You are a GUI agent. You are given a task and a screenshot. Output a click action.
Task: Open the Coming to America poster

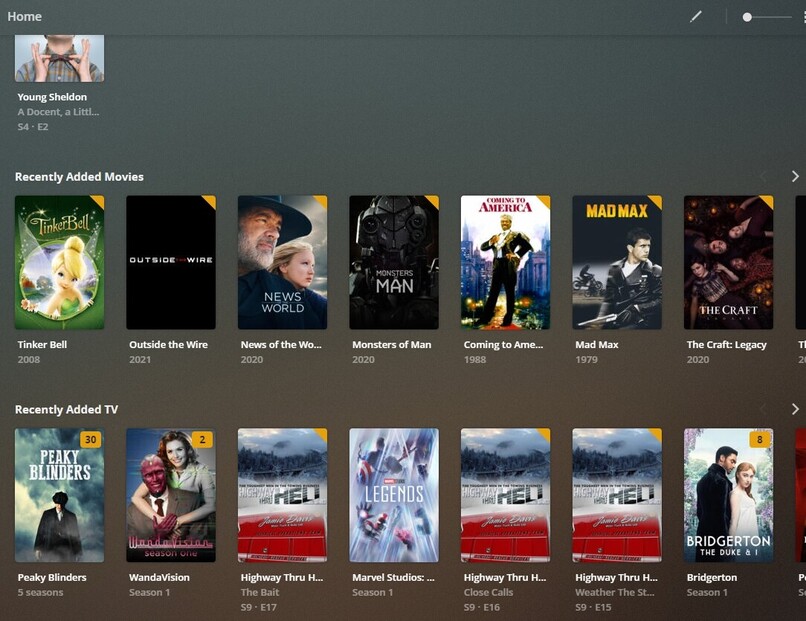(505, 262)
